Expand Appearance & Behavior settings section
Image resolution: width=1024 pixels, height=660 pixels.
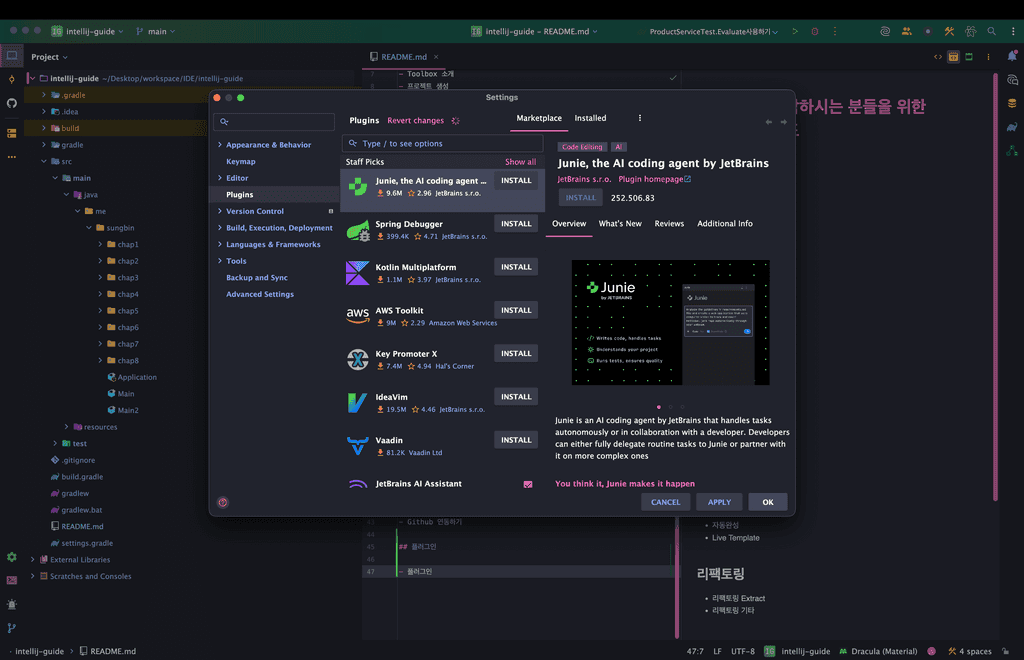tap(220, 145)
